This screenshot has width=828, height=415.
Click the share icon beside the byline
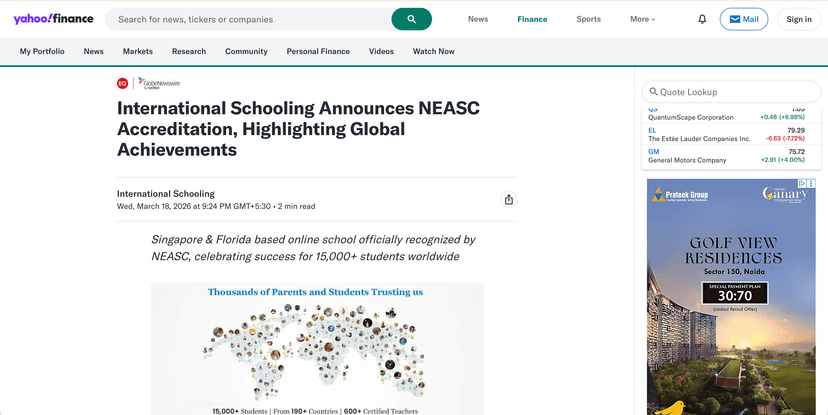(x=508, y=200)
